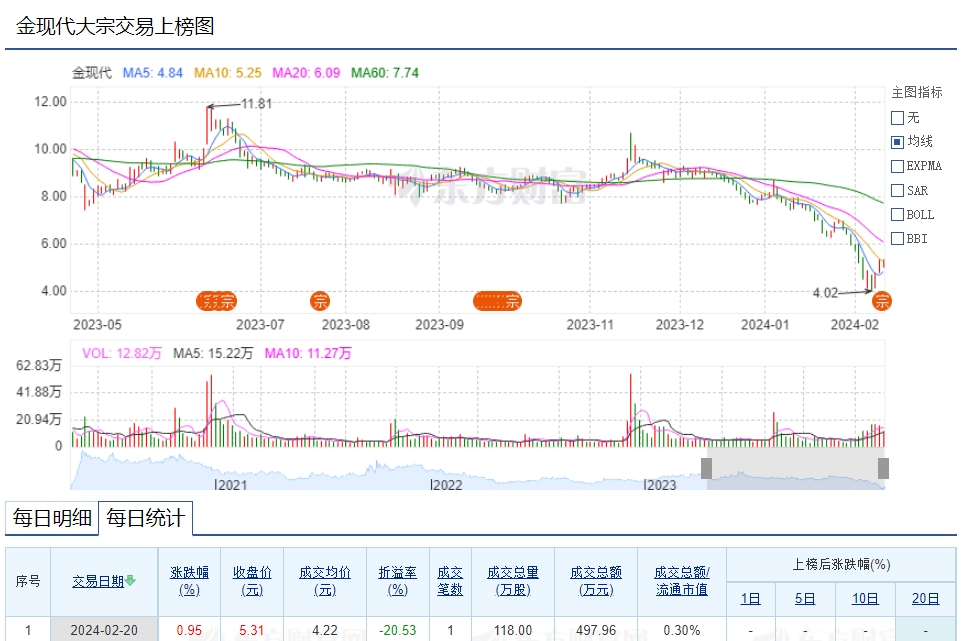Enable the EXPMA indicator checkbox
Image resolution: width=962 pixels, height=641 pixels.
tap(897, 166)
